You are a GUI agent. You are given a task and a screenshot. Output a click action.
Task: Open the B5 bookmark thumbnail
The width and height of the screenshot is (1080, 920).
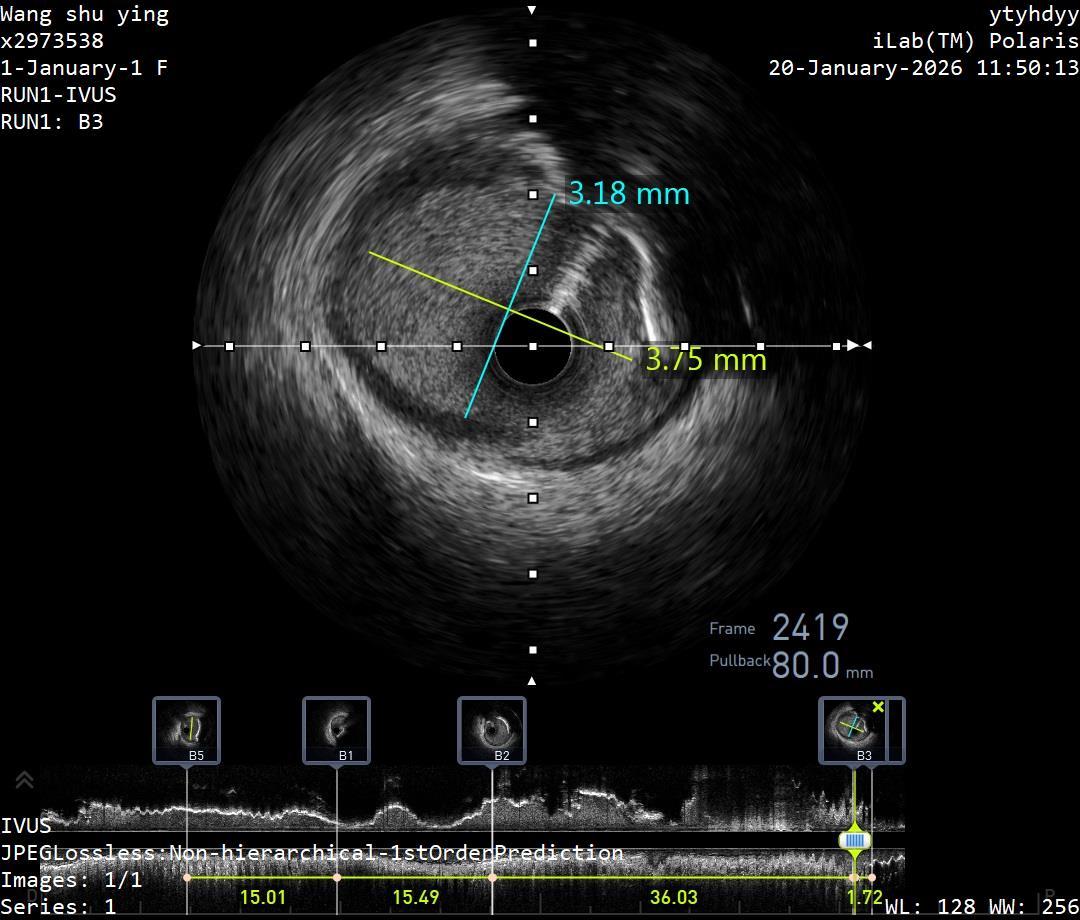click(x=187, y=730)
